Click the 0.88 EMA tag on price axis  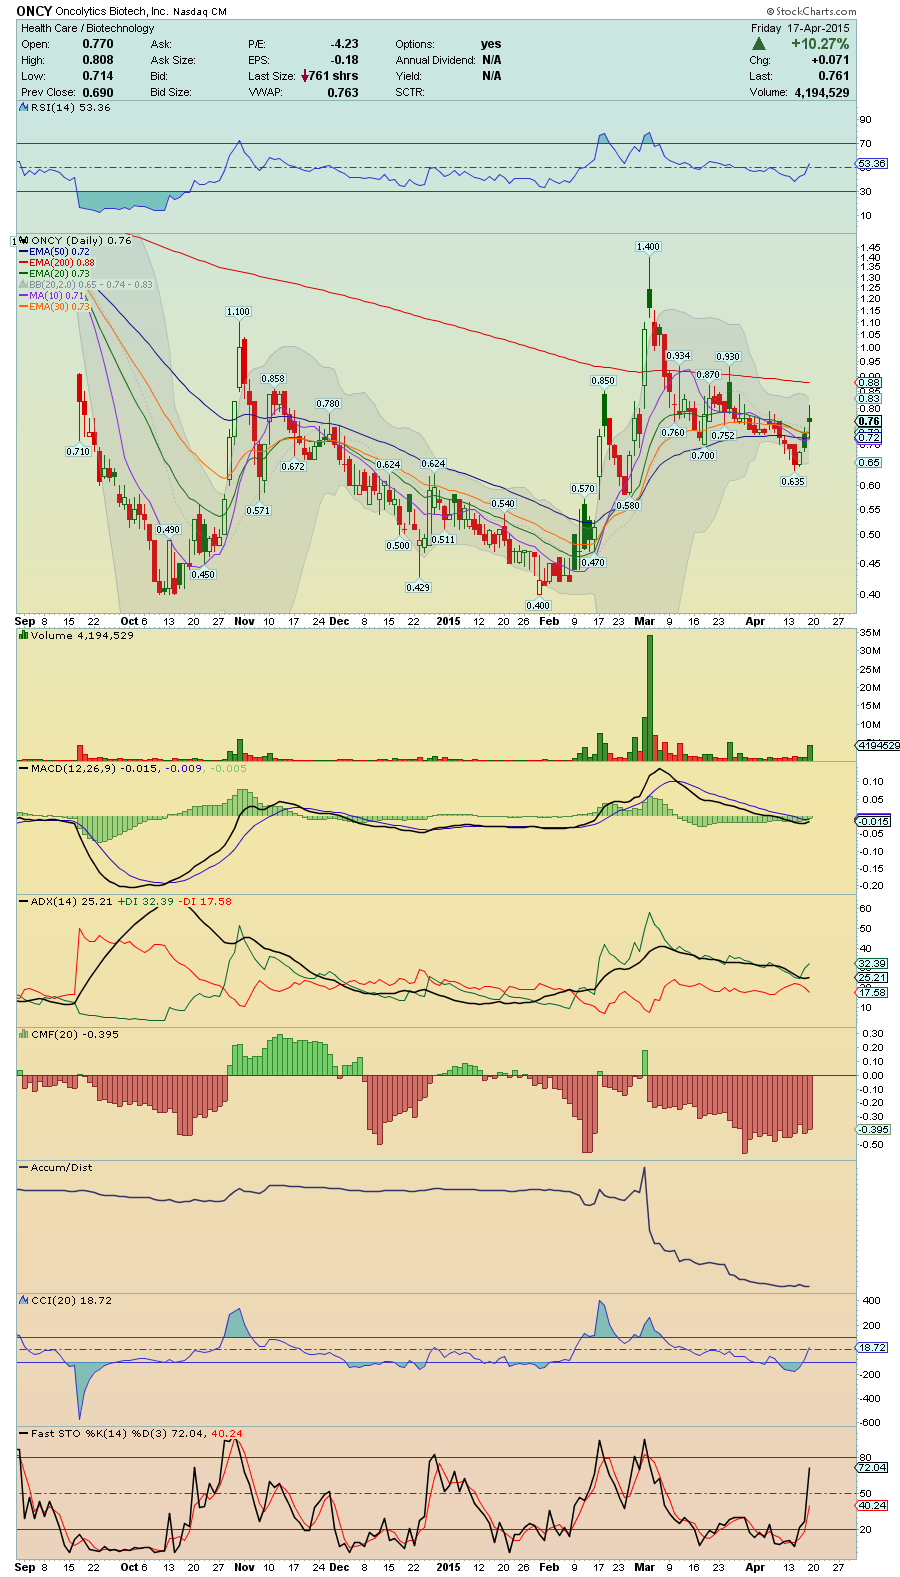coord(870,382)
